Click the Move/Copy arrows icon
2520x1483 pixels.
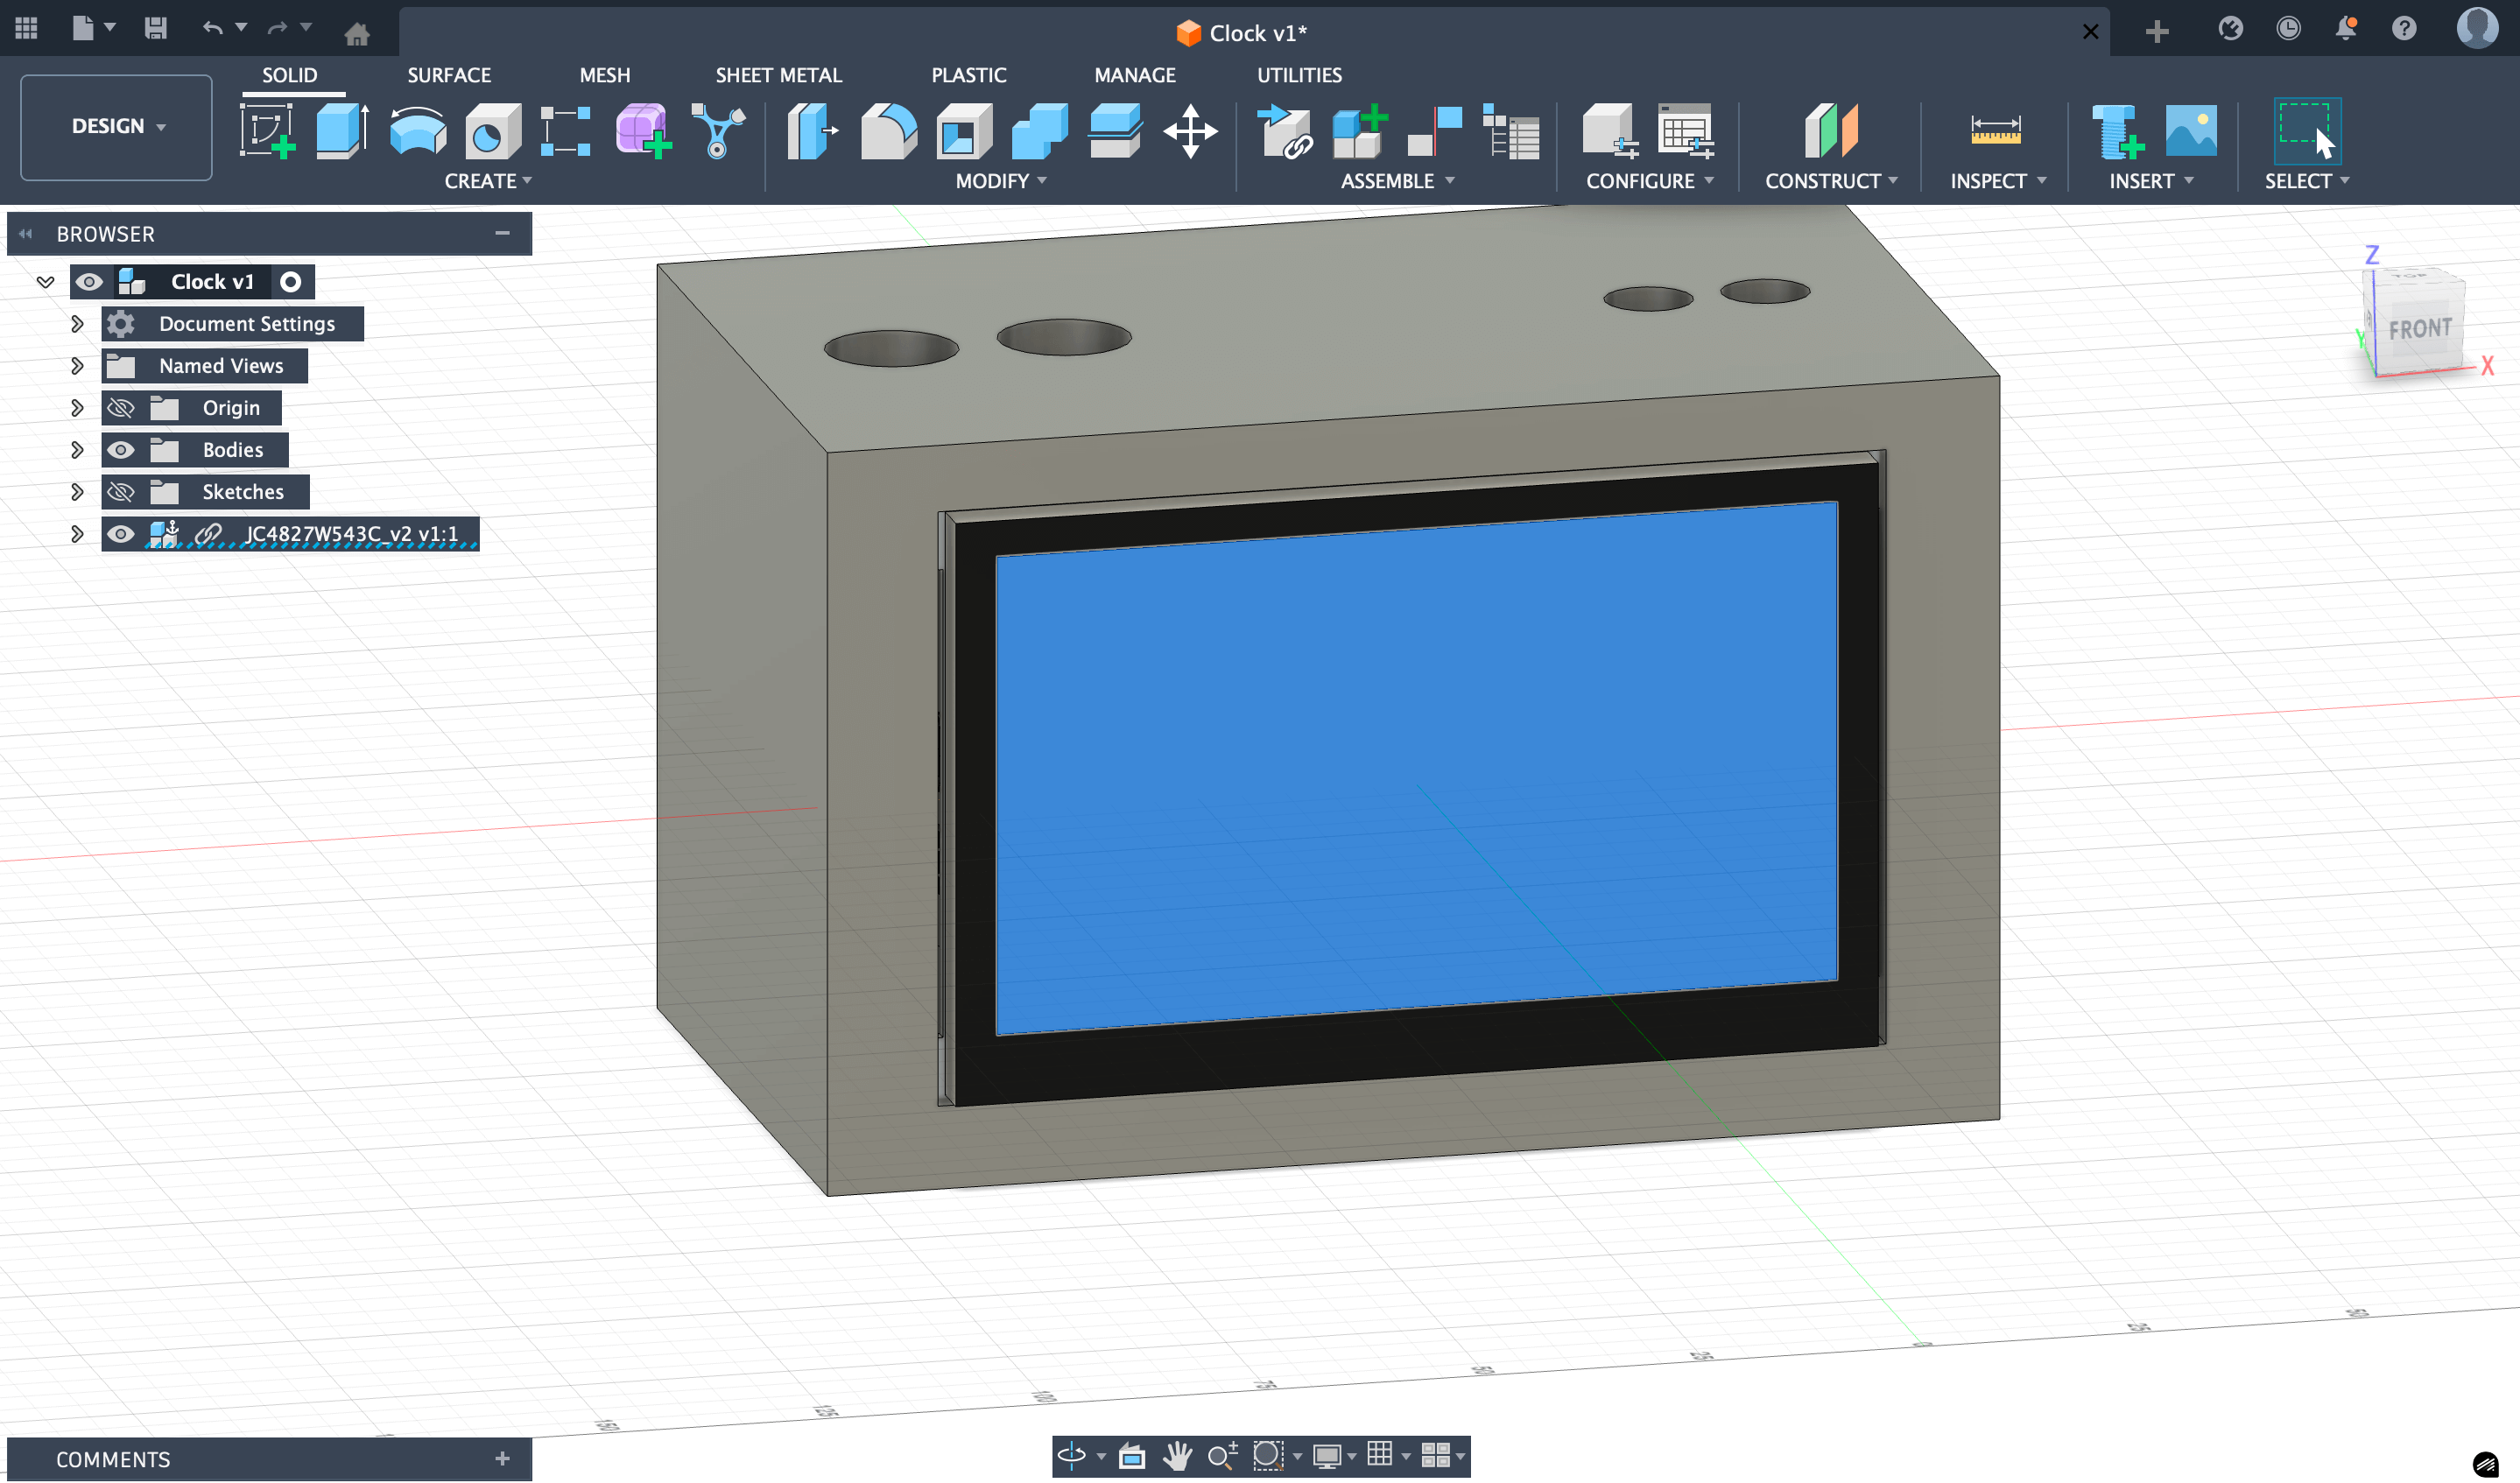(x=1190, y=131)
